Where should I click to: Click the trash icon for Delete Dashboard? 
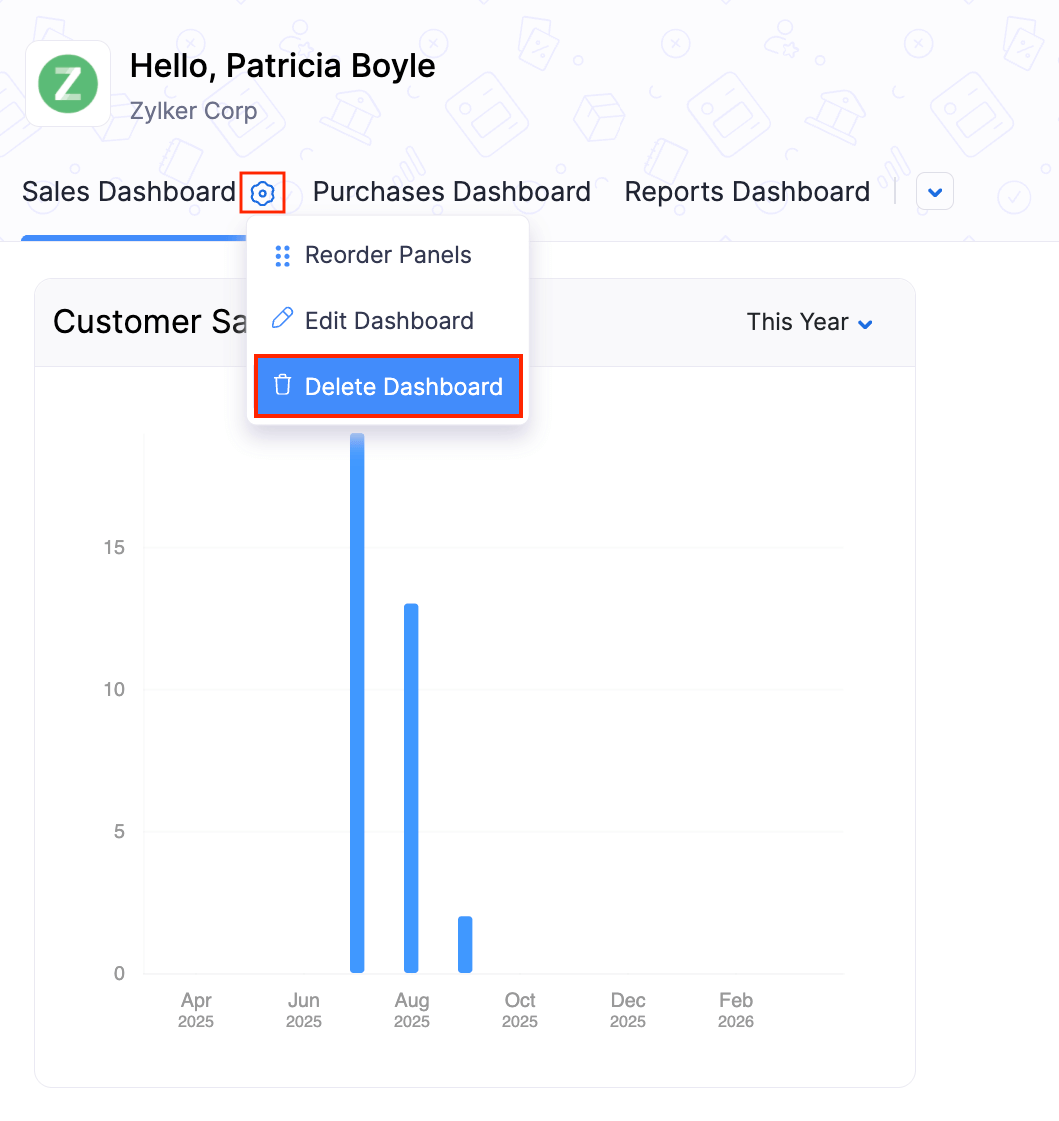pos(283,386)
